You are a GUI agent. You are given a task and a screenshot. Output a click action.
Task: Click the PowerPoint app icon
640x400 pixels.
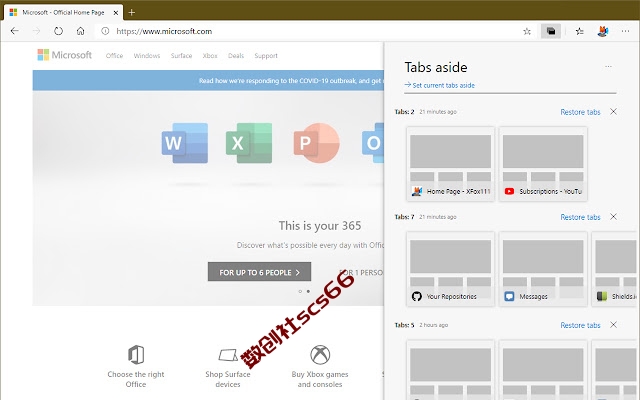click(x=316, y=143)
